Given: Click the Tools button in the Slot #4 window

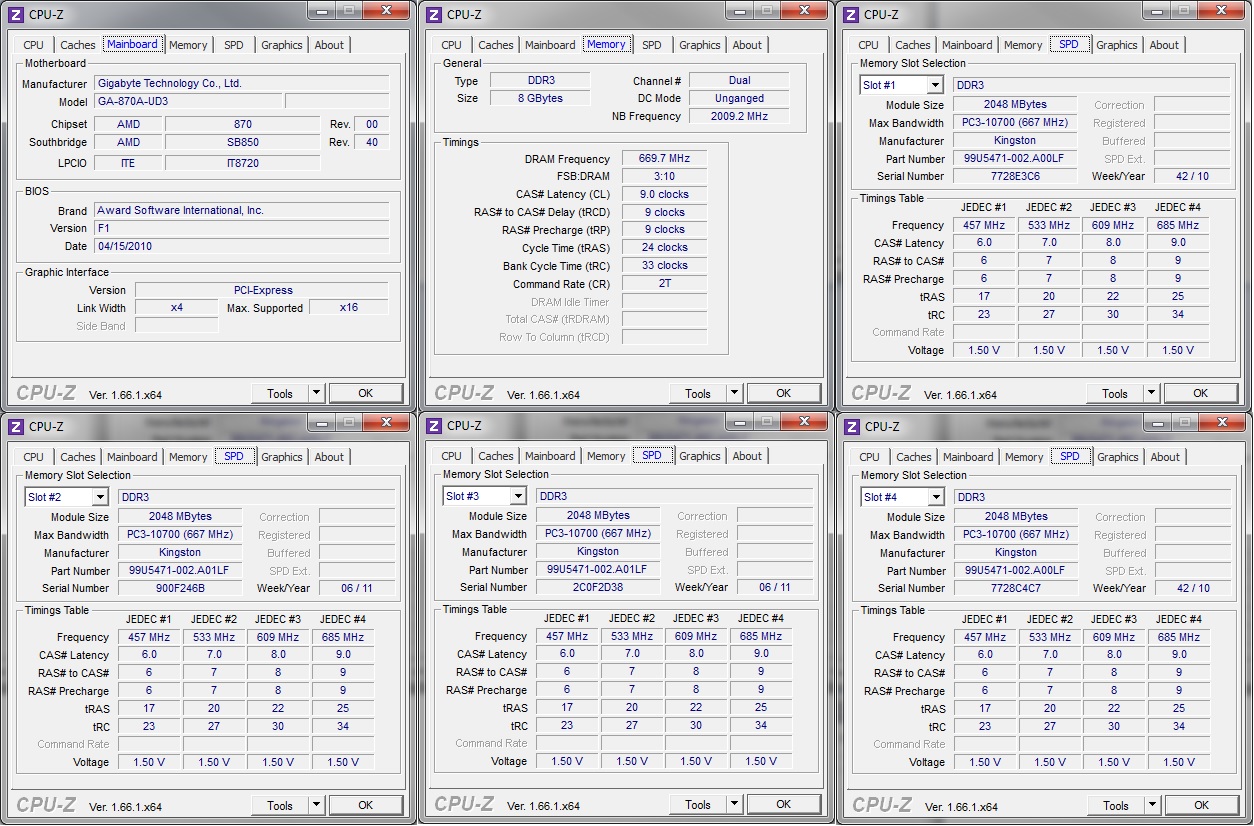Looking at the screenshot, I should coord(1116,805).
